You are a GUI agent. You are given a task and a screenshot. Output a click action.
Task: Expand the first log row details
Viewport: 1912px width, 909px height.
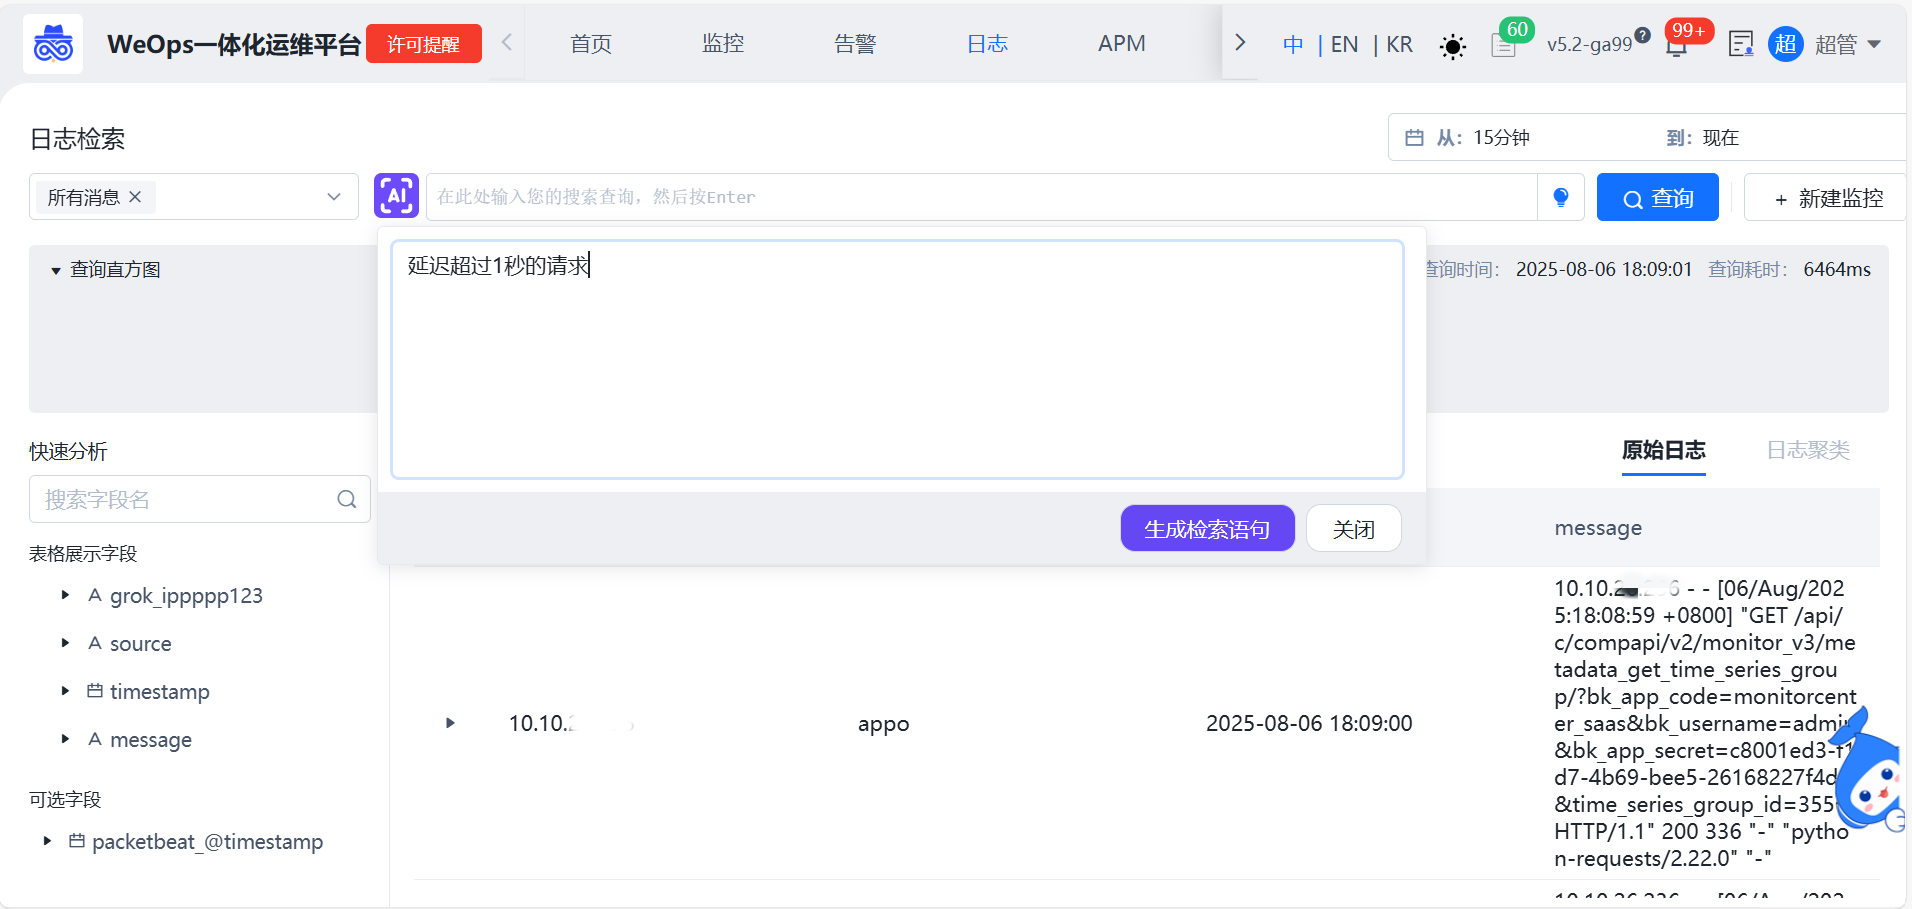(450, 723)
